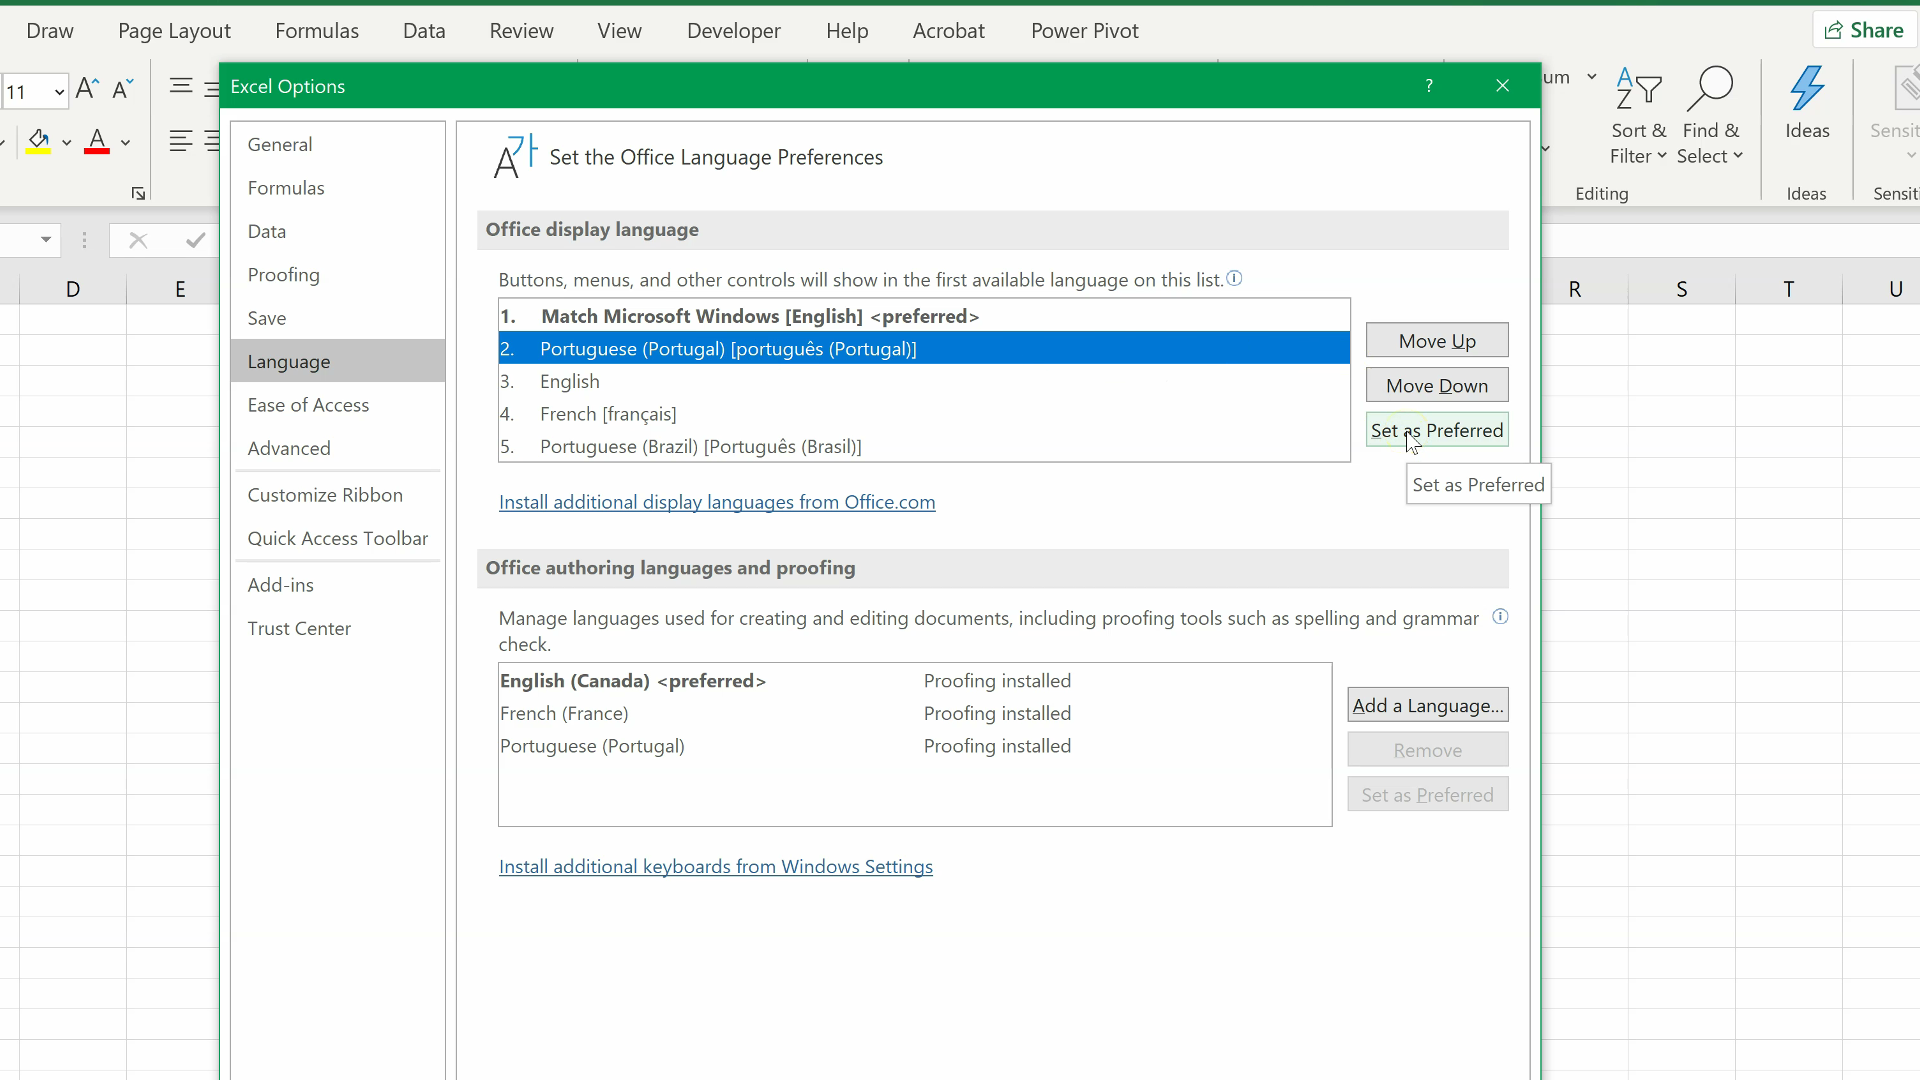Select the Increase Font Size icon
1920x1080 pixels.
(x=87, y=88)
